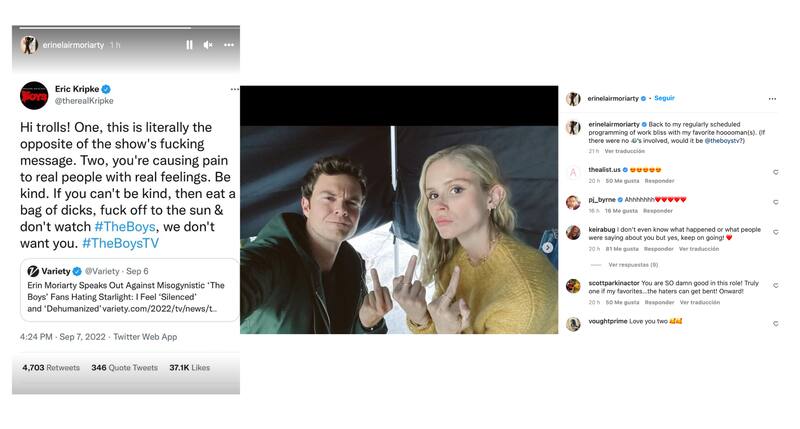This screenshot has width=800, height=429.
Task: Open the quoted Variety tweet
Action: pos(126,290)
